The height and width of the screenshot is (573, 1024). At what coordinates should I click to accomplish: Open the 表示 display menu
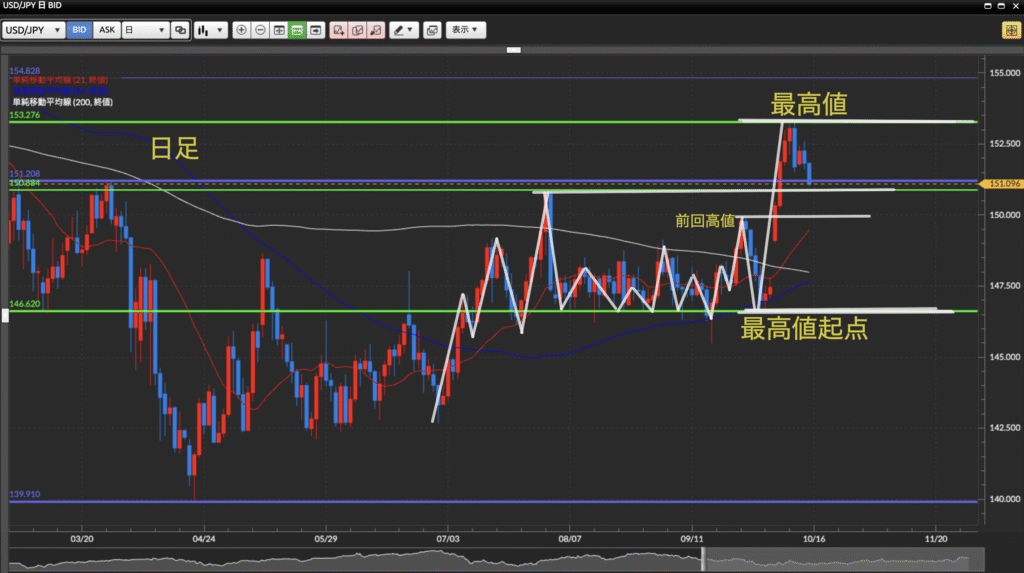click(x=465, y=30)
